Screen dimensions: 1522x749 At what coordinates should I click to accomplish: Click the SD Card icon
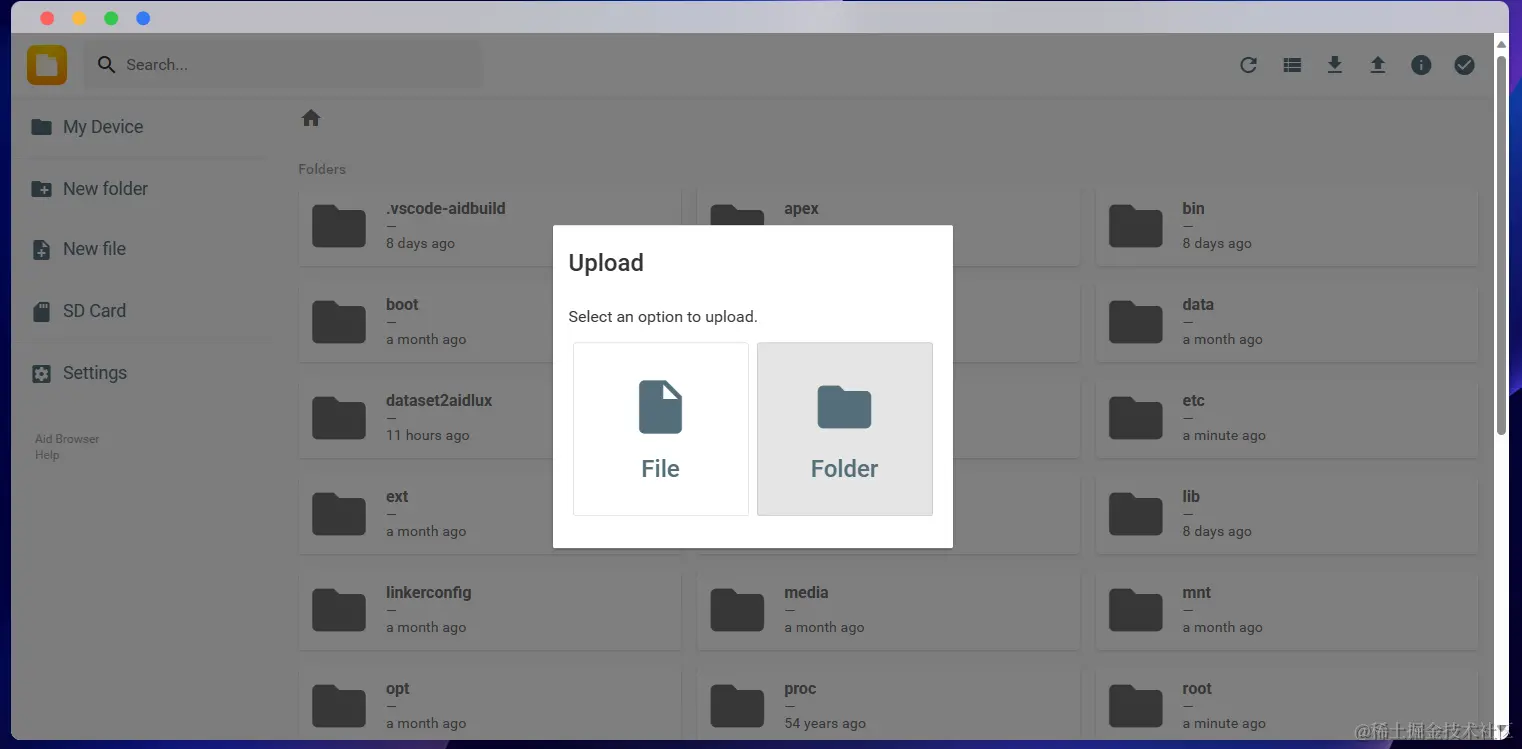point(41,312)
